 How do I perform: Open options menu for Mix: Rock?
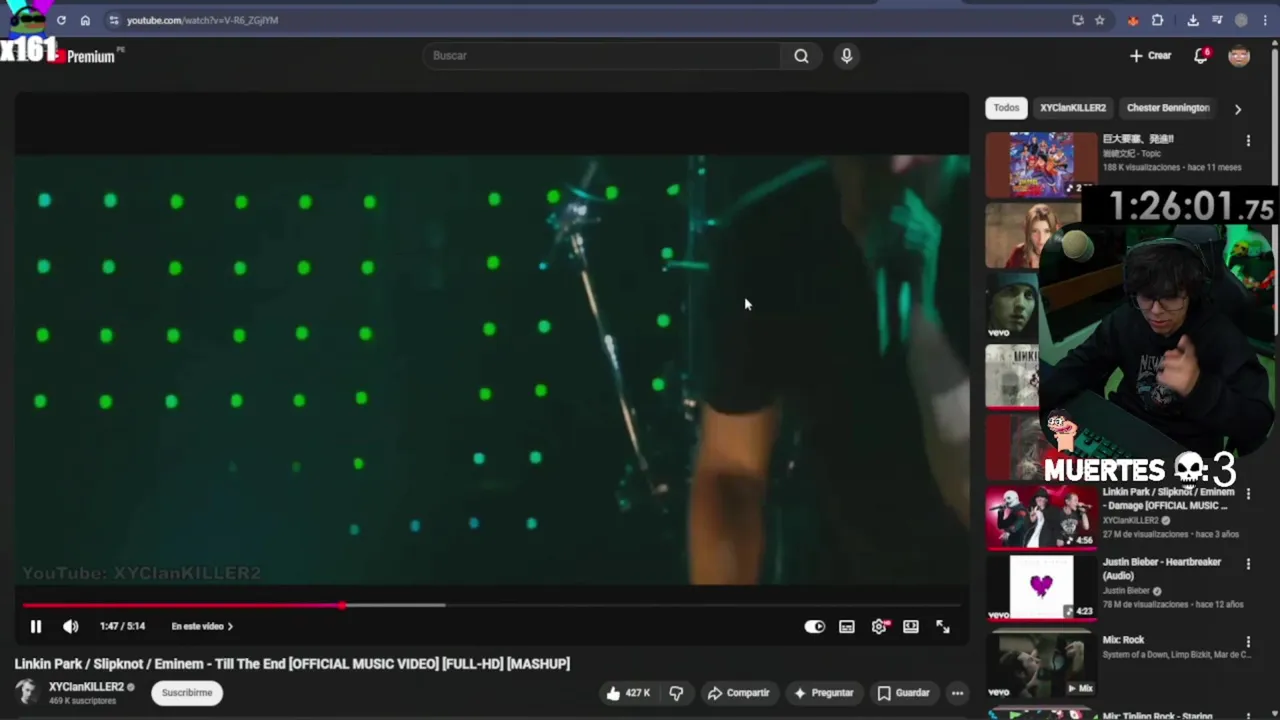1248,641
